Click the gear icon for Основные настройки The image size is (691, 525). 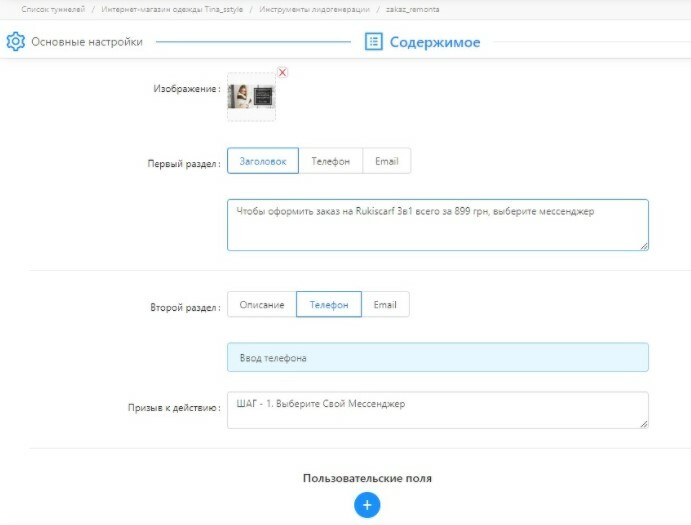click(x=15, y=42)
